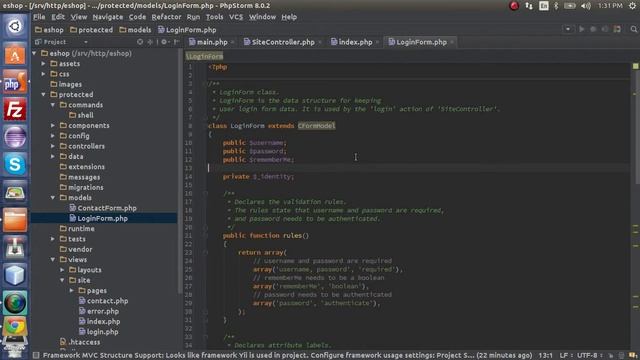
Task: Click protected breadcrumb in navigation bar
Action: coord(91,30)
